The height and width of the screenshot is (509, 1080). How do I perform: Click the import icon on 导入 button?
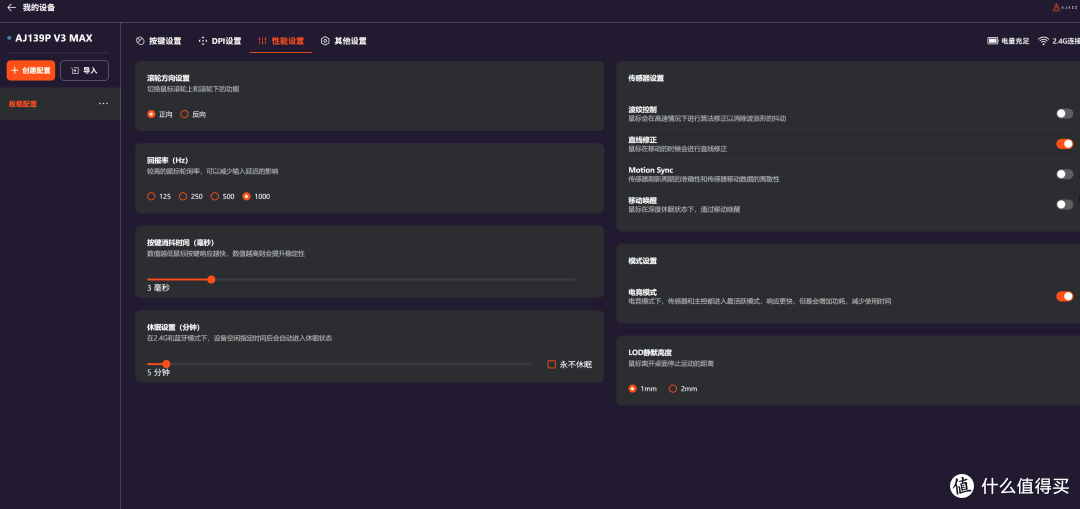(75, 70)
